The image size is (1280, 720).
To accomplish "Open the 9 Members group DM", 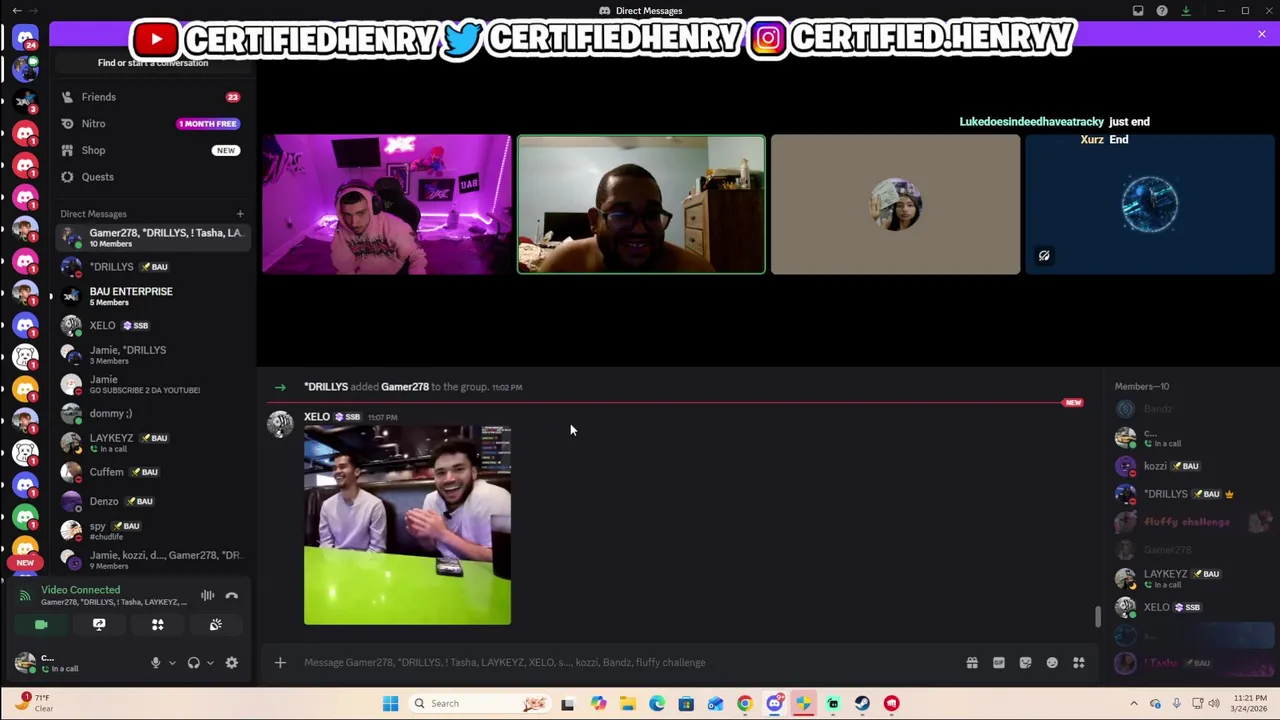I will click(x=152, y=560).
